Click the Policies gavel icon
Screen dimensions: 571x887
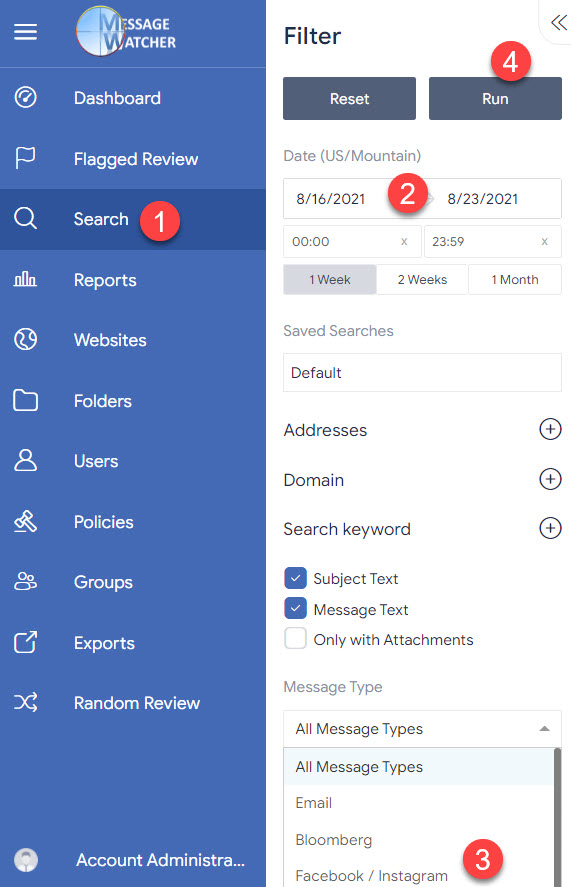[x=25, y=521]
